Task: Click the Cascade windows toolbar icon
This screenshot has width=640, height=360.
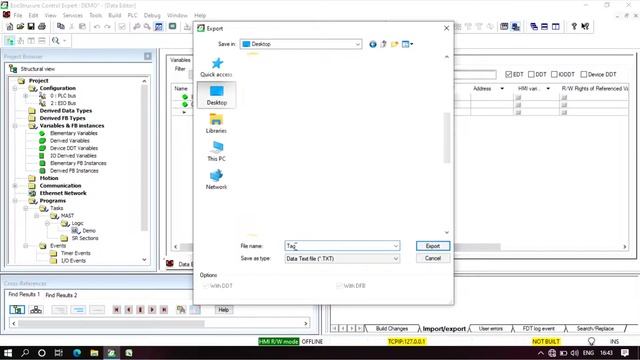Action: point(534,27)
